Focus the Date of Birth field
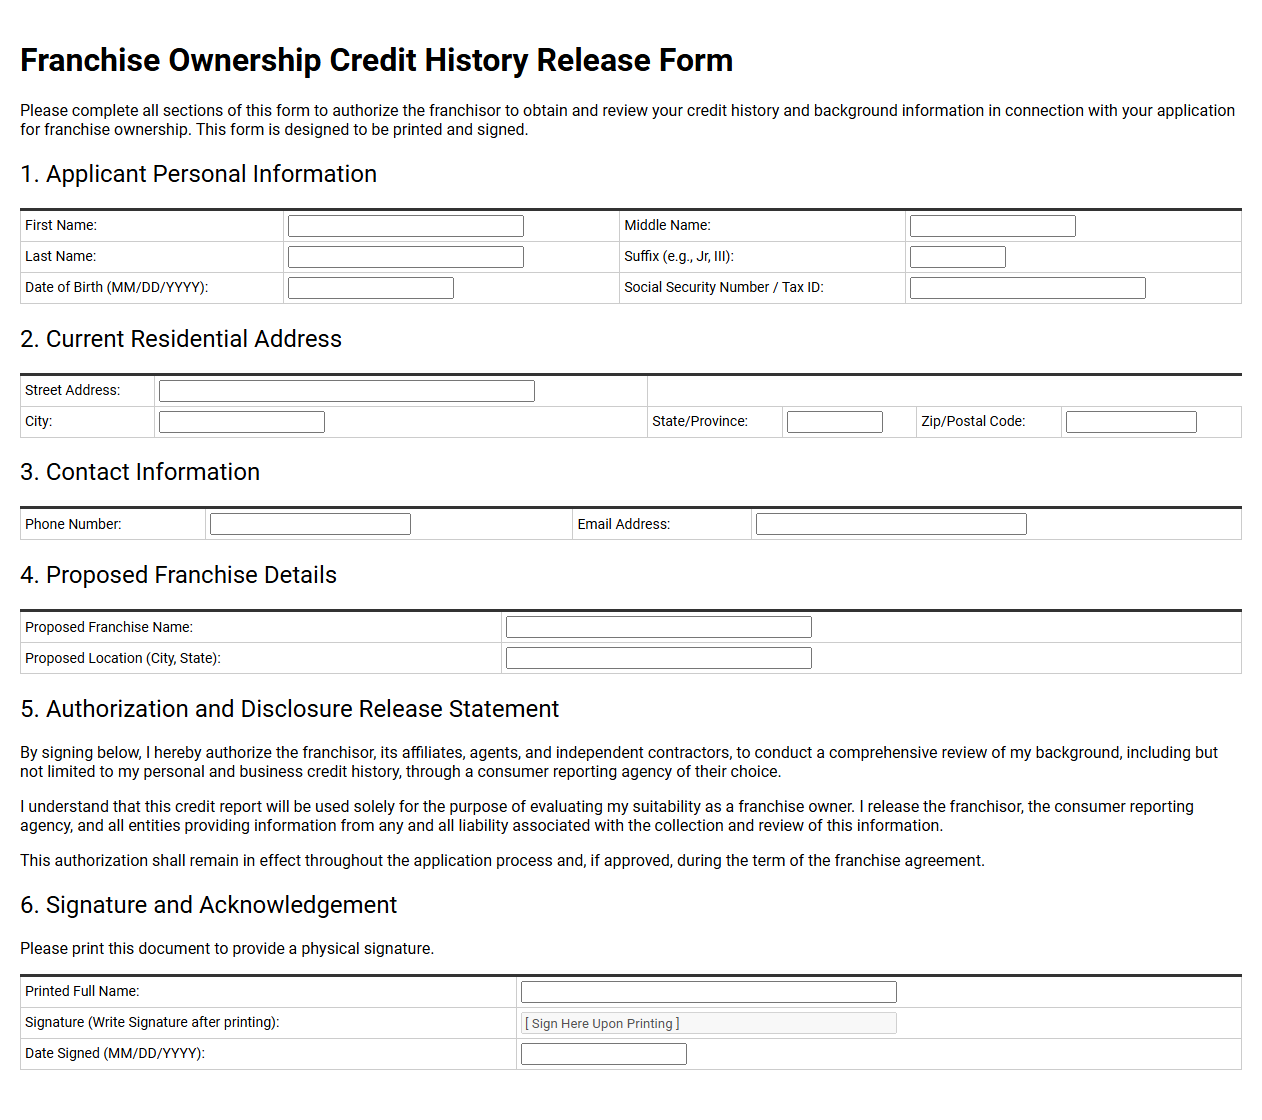Screen dimensions: 1262x1120 click(x=371, y=288)
